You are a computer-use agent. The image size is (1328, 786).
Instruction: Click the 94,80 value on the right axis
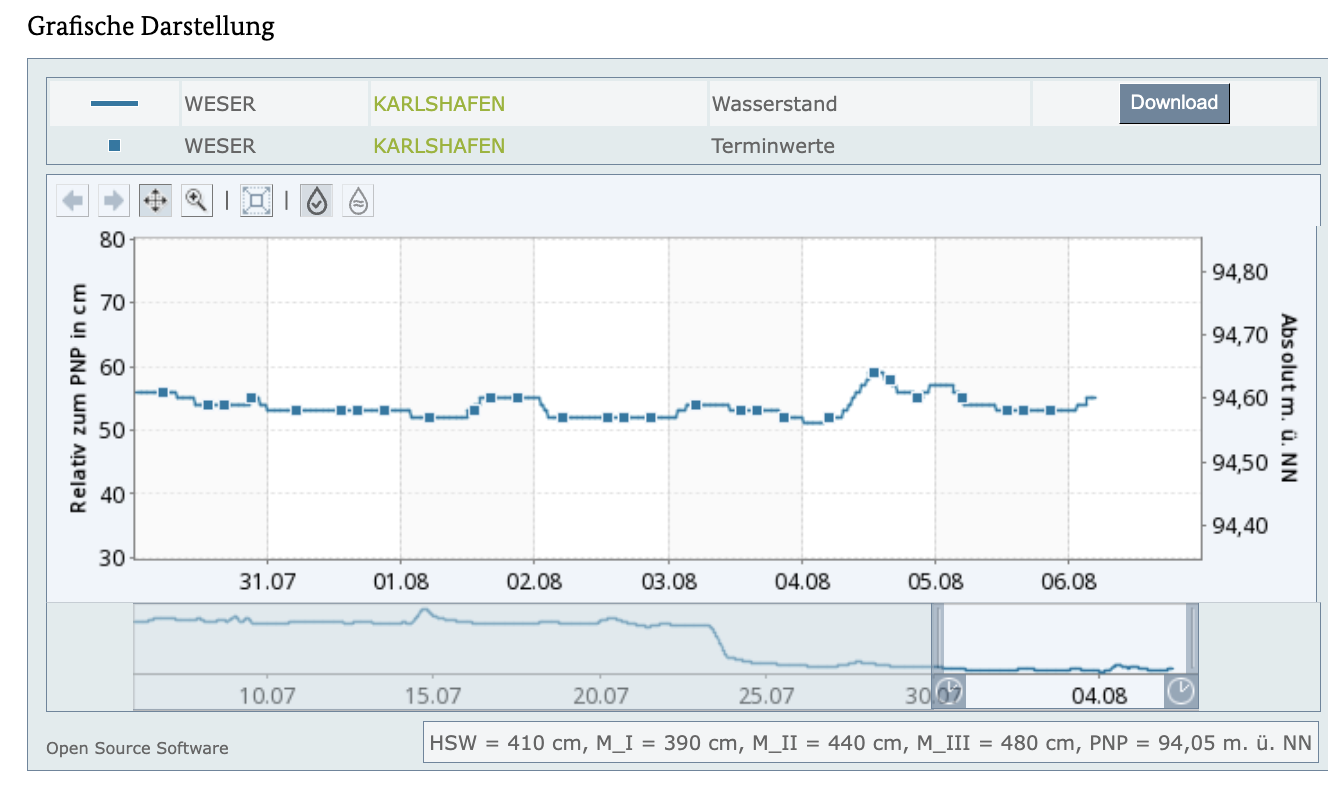pyautogui.click(x=1239, y=272)
